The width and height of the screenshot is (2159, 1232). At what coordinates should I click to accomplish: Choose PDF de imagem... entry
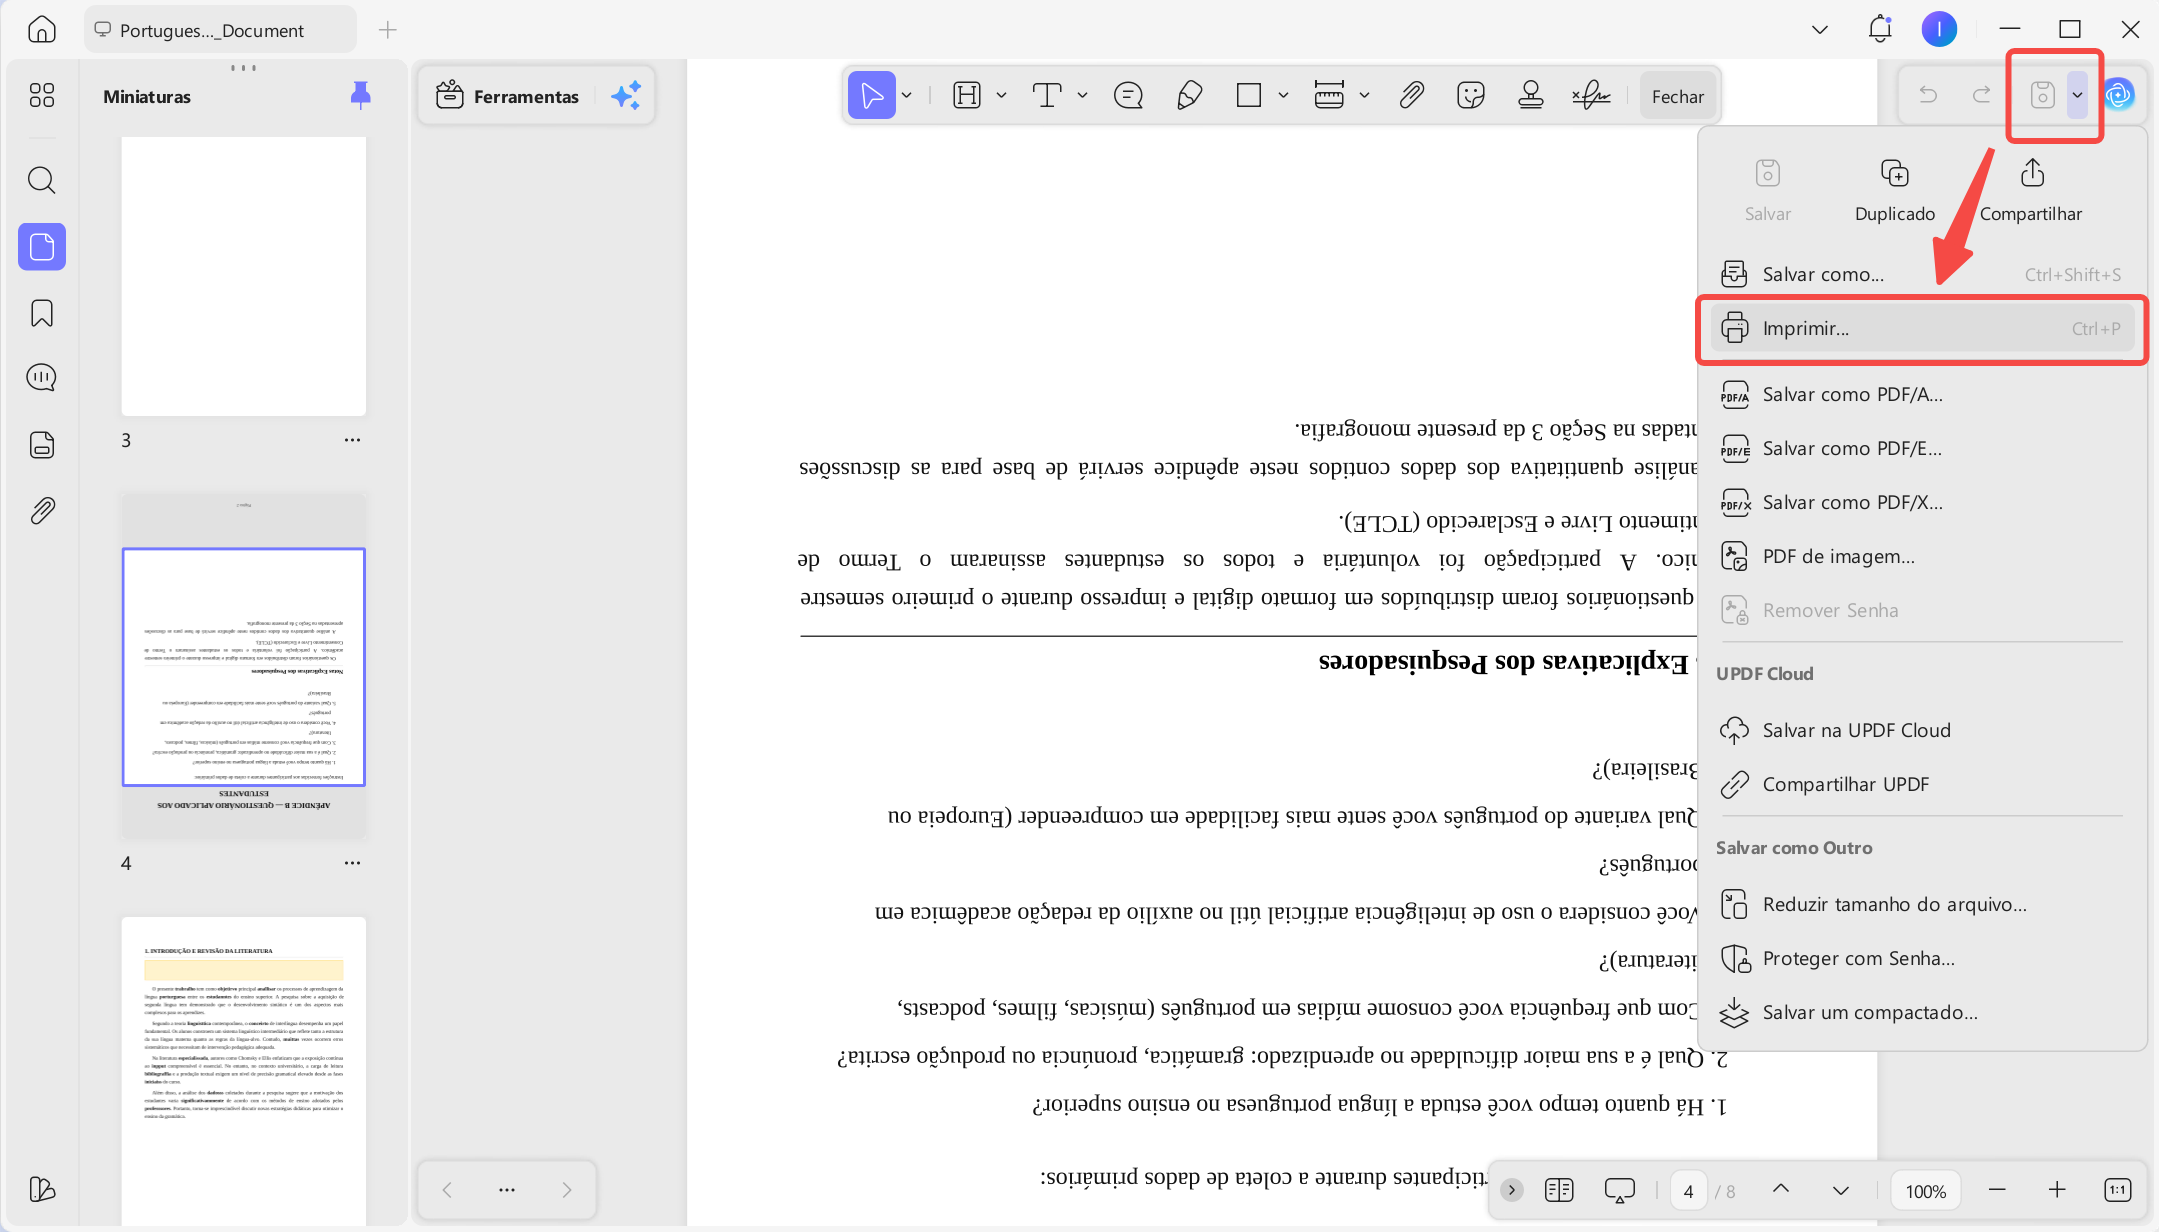point(1921,556)
